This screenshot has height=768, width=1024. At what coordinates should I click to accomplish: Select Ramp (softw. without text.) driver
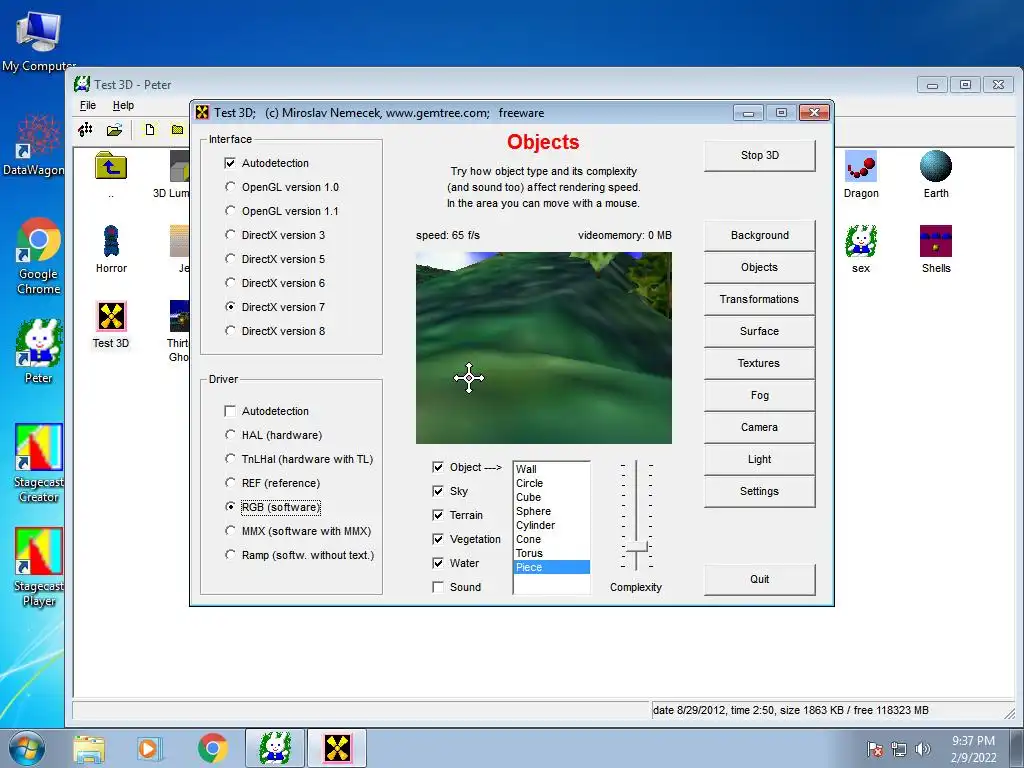[230, 555]
